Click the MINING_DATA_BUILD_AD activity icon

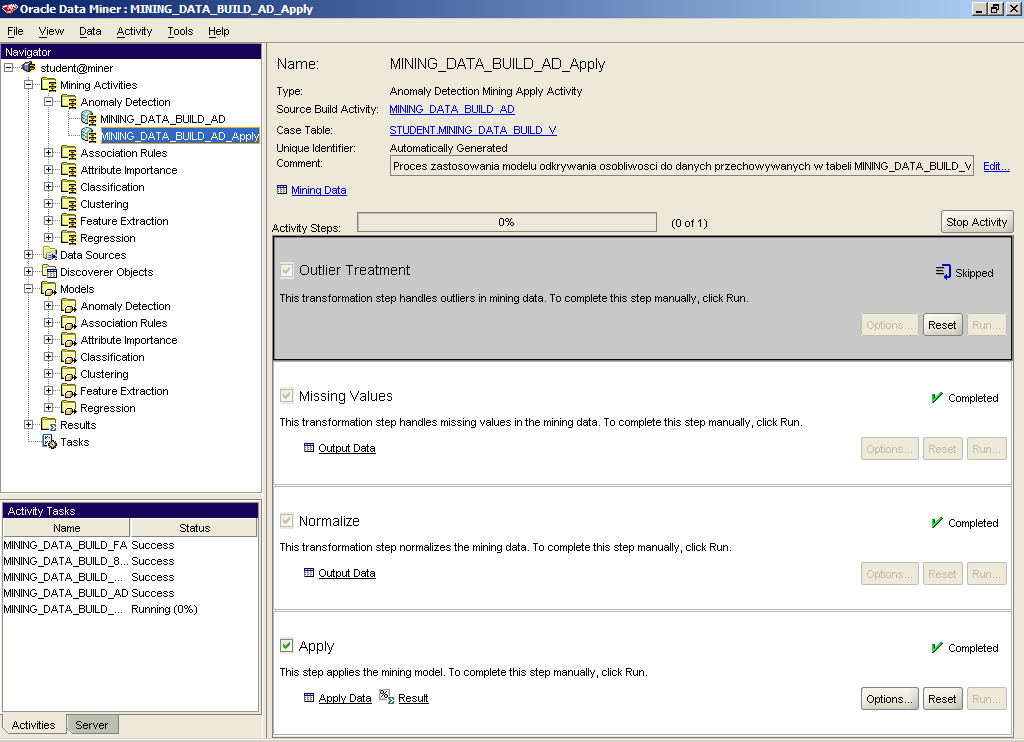point(89,119)
